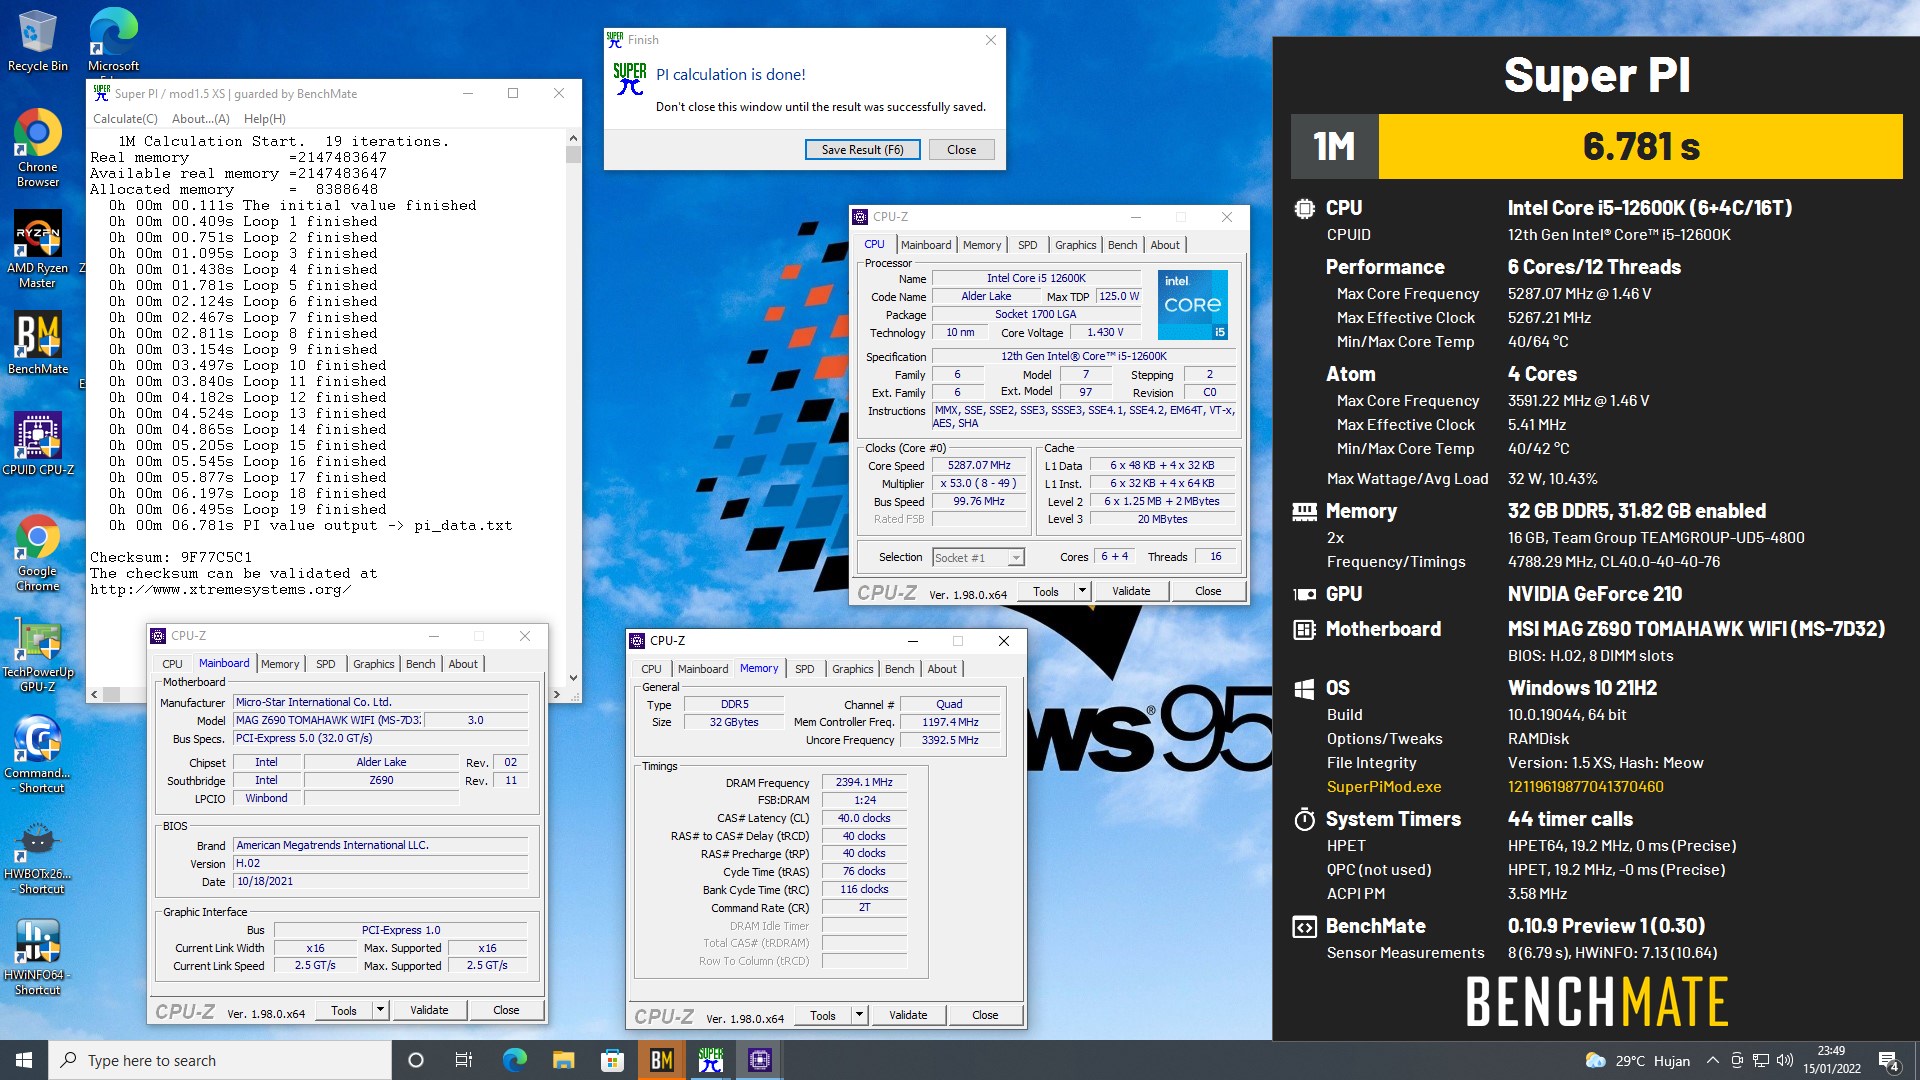This screenshot has height=1080, width=1920.
Task: Click Close button in CPU-Z Mainboard window
Action: click(506, 1010)
